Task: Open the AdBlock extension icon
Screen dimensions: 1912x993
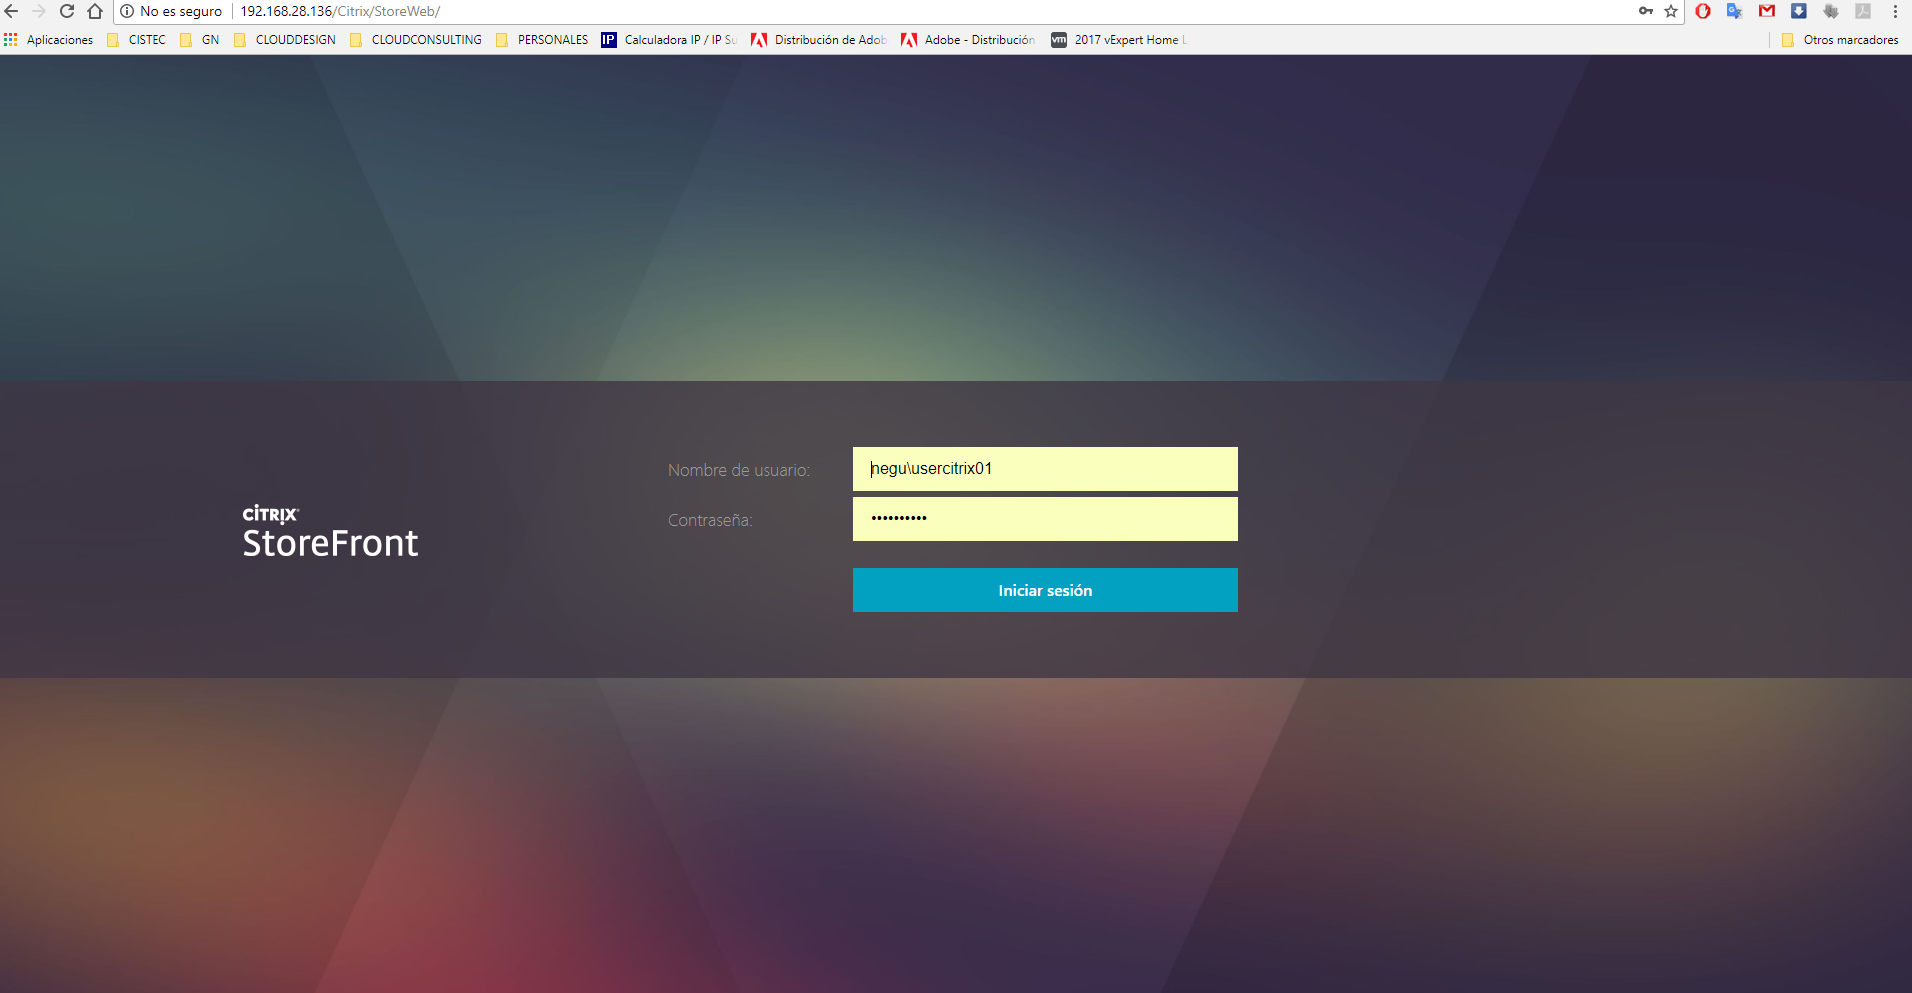Action: tap(1702, 11)
